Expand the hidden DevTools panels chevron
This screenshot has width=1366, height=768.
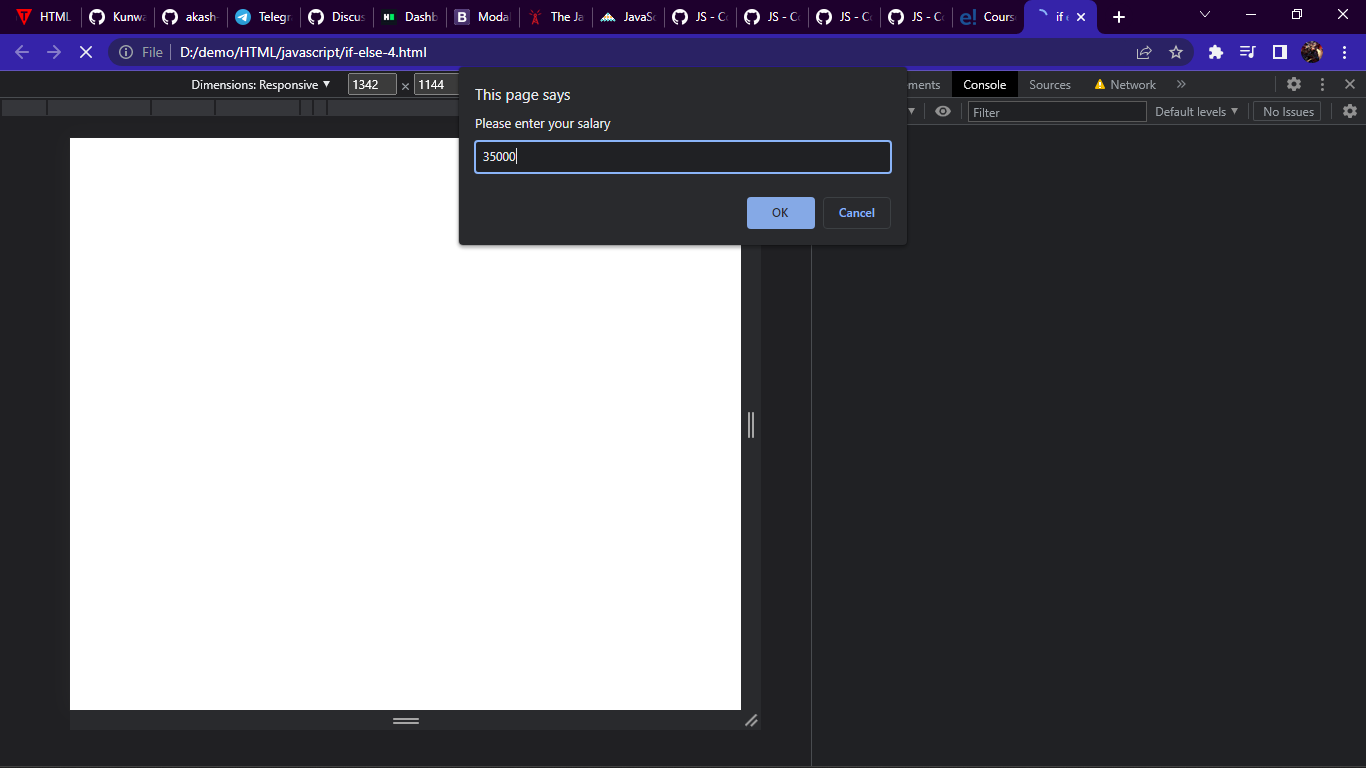click(1181, 84)
